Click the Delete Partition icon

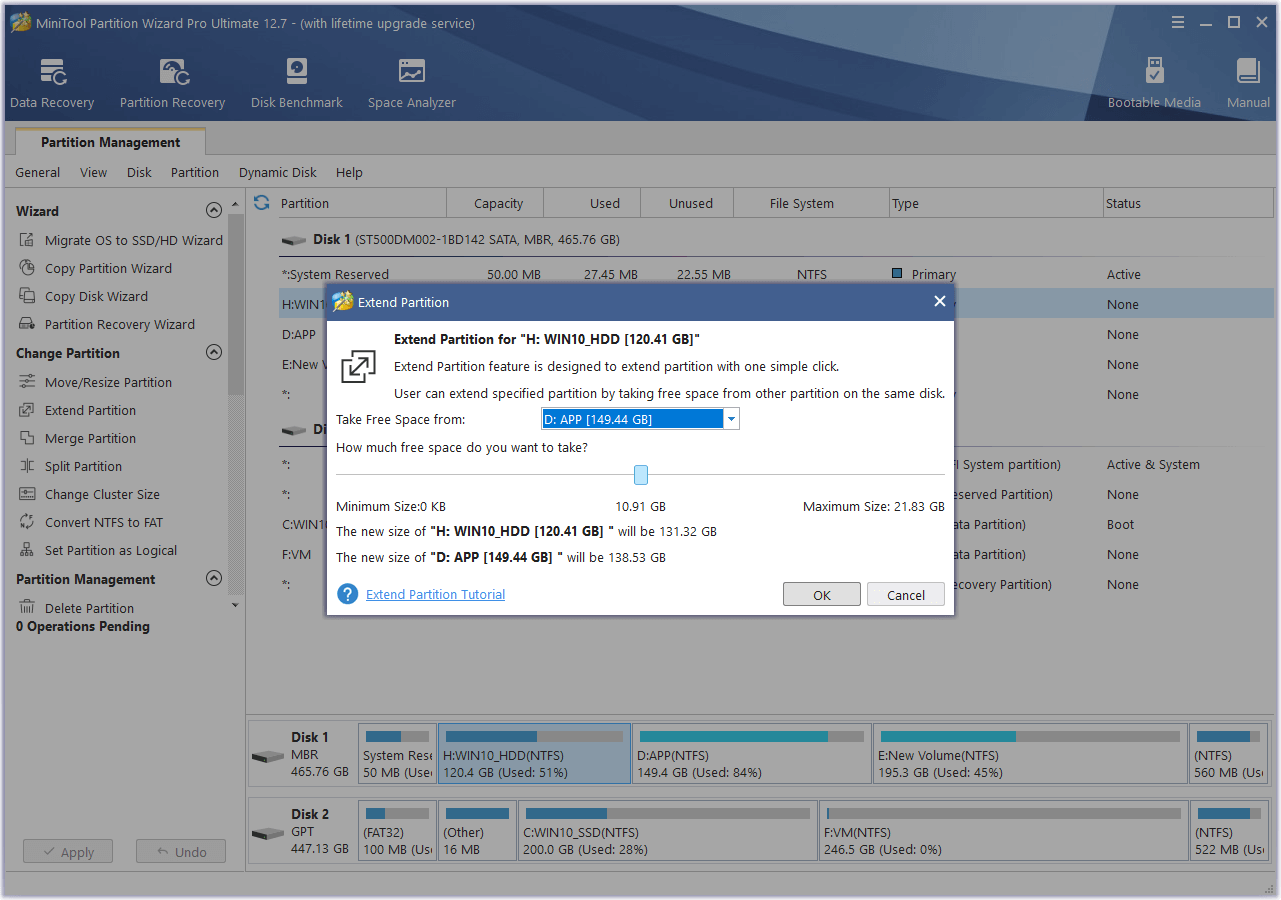point(27,608)
